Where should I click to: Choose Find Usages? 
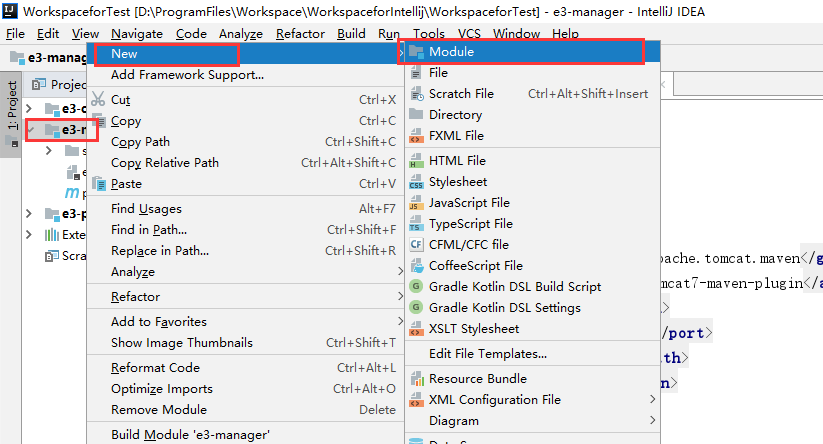point(245,209)
